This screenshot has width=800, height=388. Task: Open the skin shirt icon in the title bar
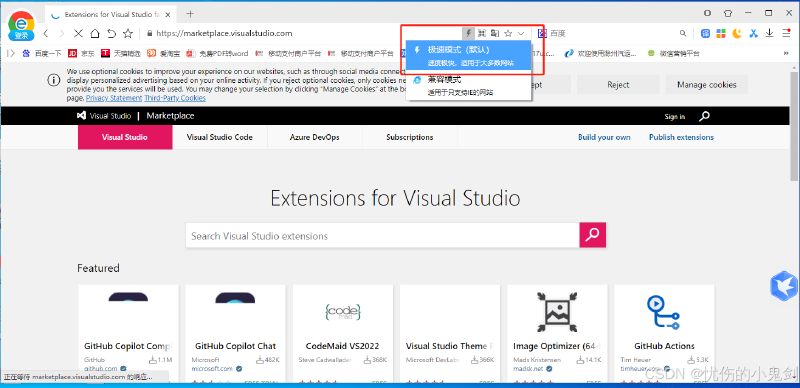[x=728, y=13]
